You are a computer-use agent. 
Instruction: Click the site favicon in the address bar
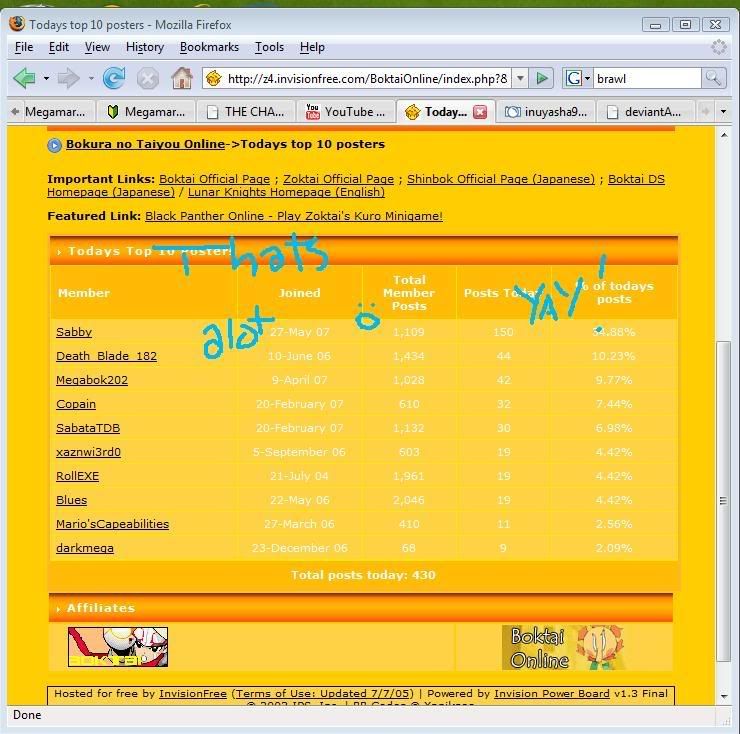pyautogui.click(x=214, y=78)
